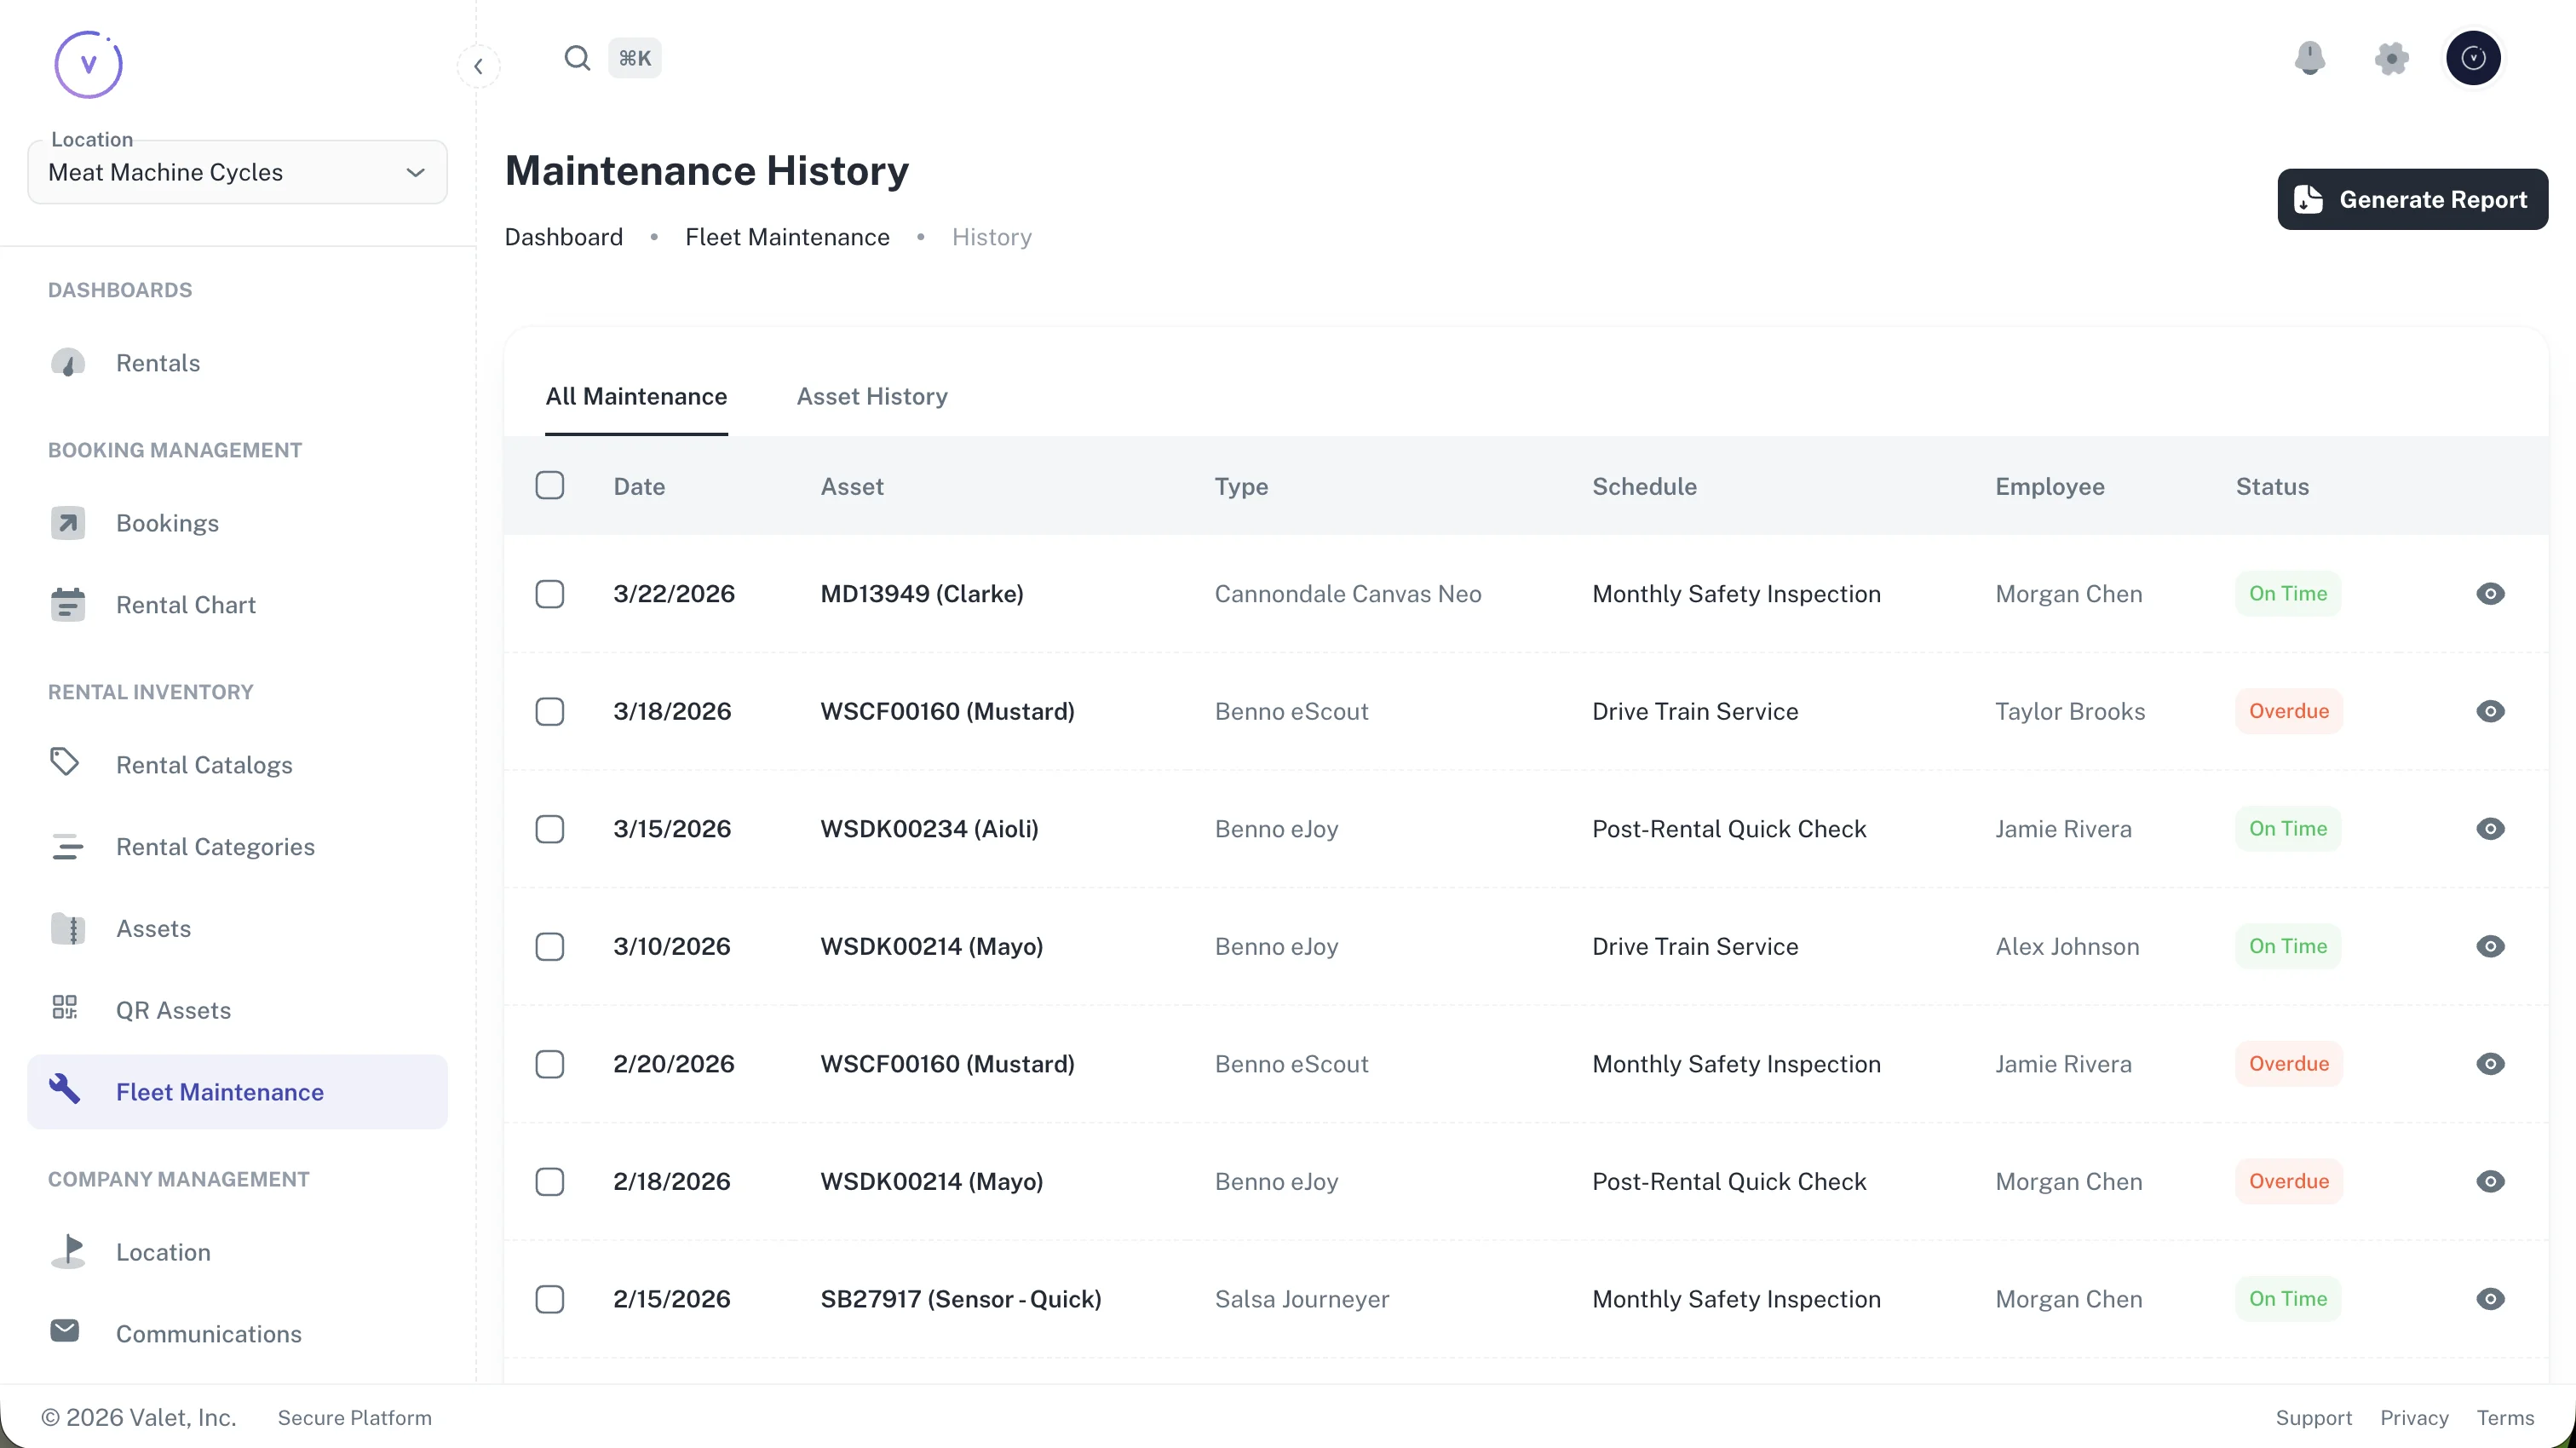Click the Rental Chart calendar icon
This screenshot has height=1448, width=2576.
pos(67,604)
